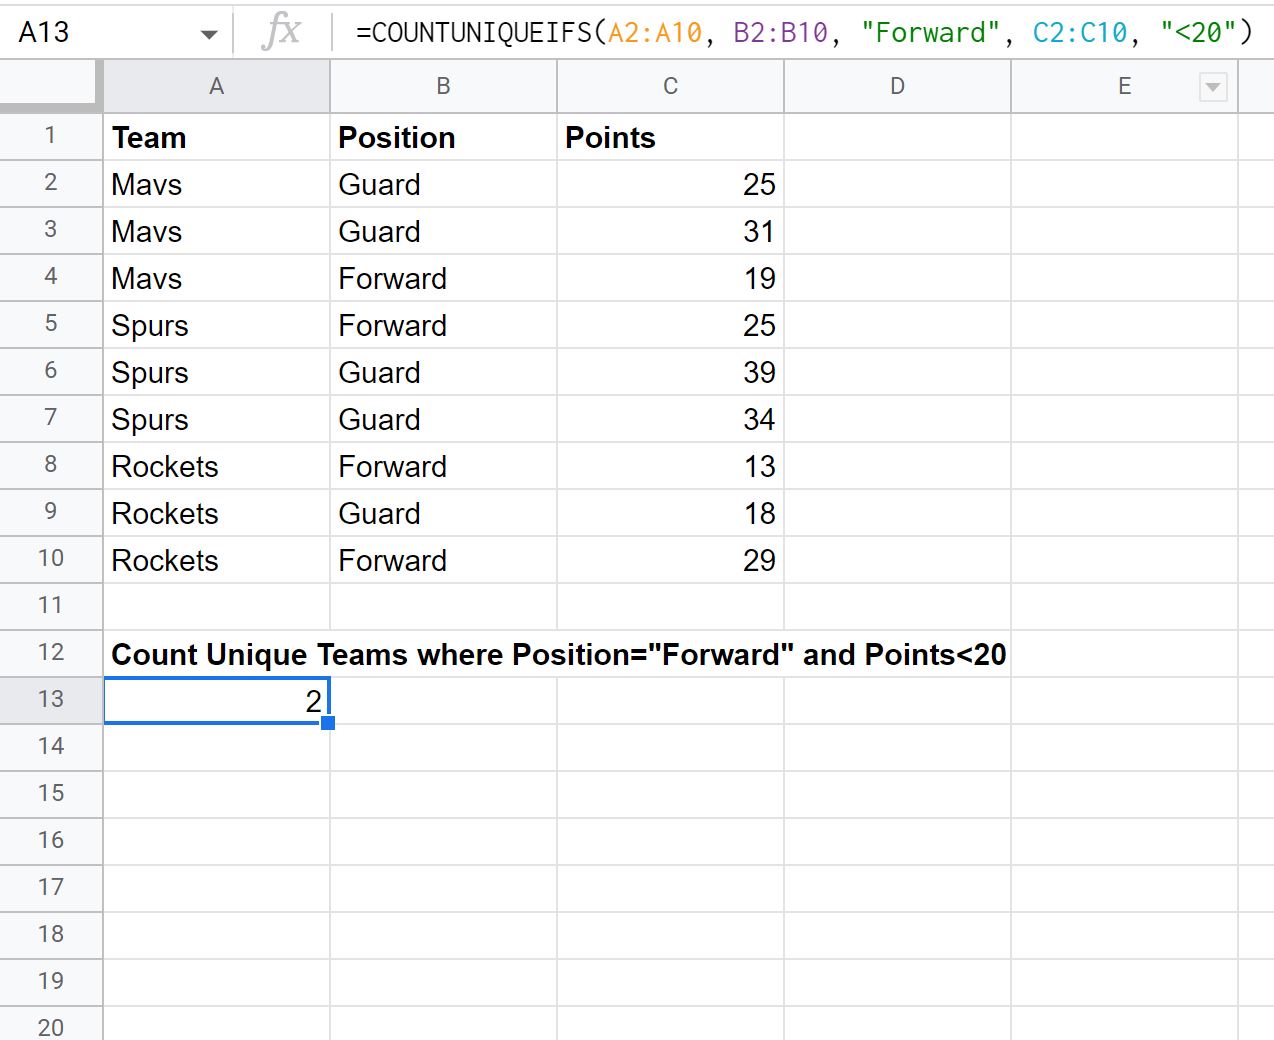Select column A by clicking its header
The image size is (1274, 1040).
tap(216, 87)
